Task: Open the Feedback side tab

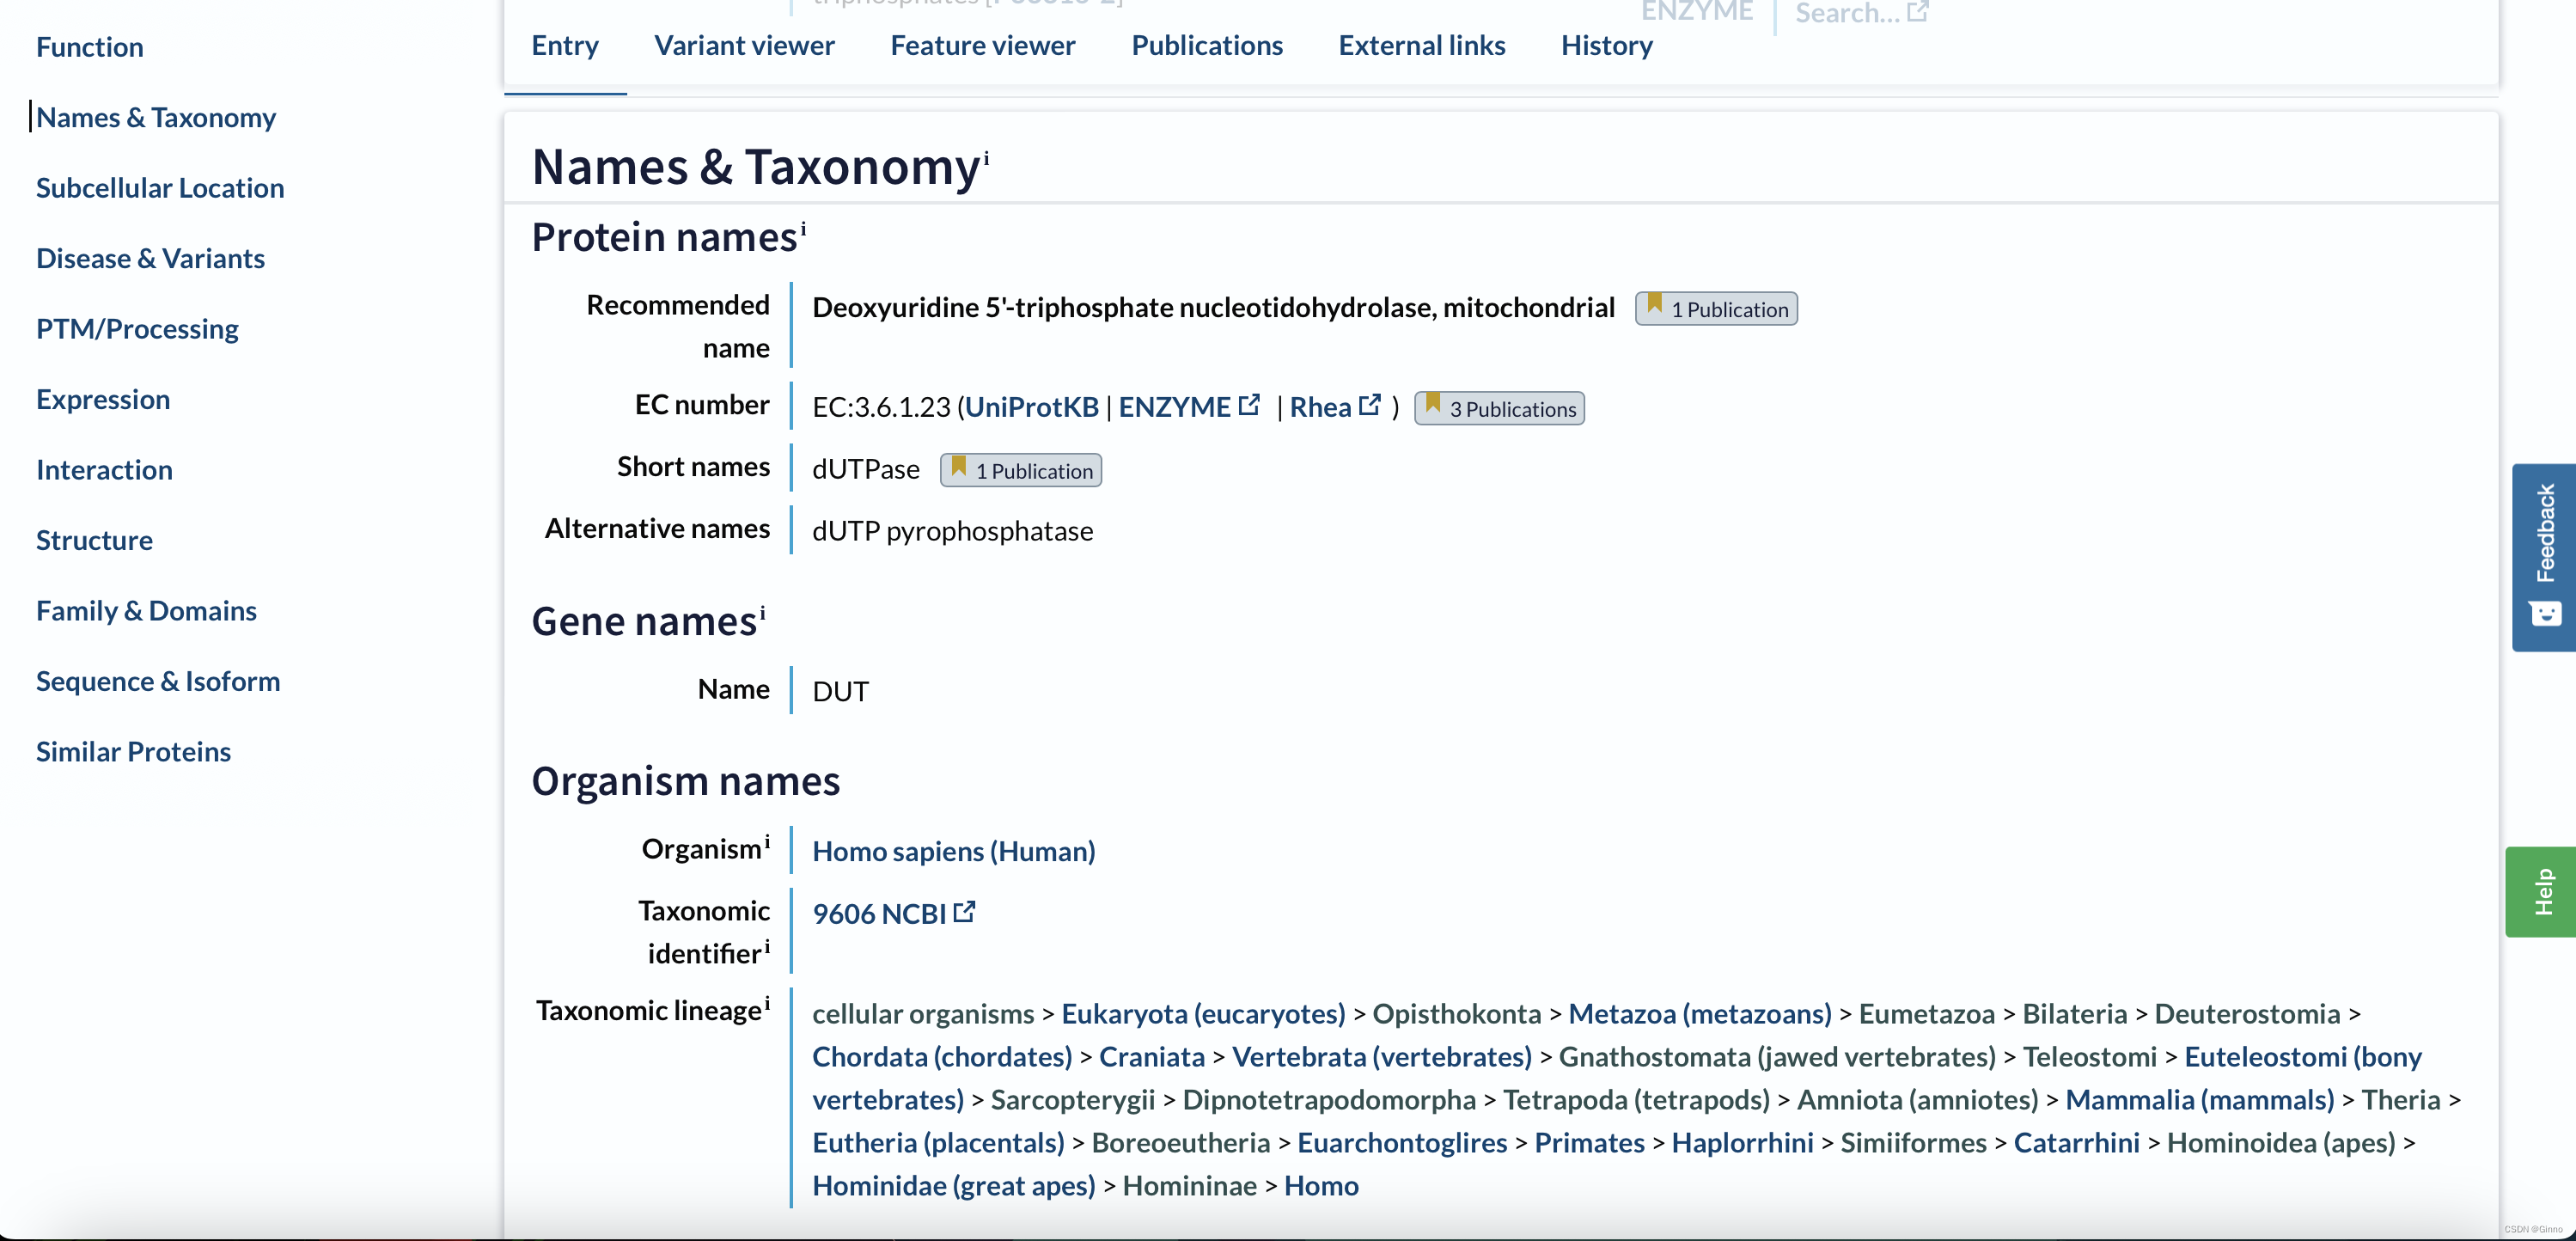Action: [x=2544, y=557]
